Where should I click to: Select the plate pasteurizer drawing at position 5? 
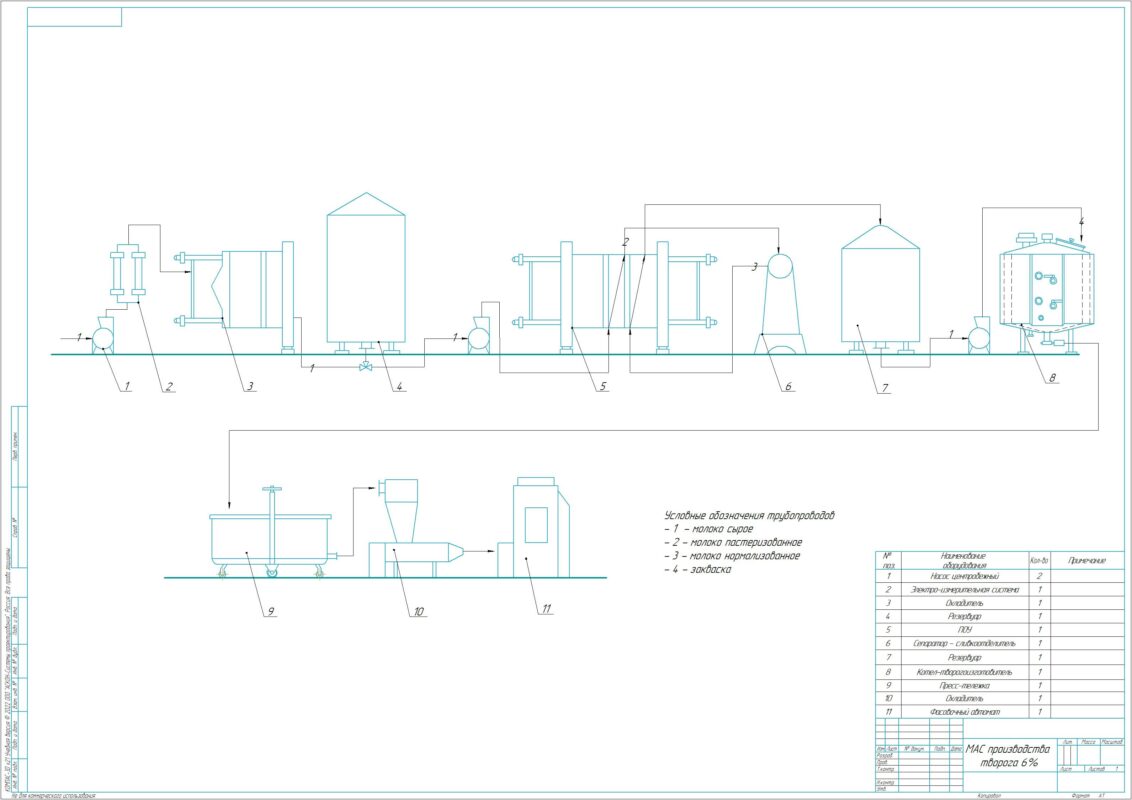614,297
